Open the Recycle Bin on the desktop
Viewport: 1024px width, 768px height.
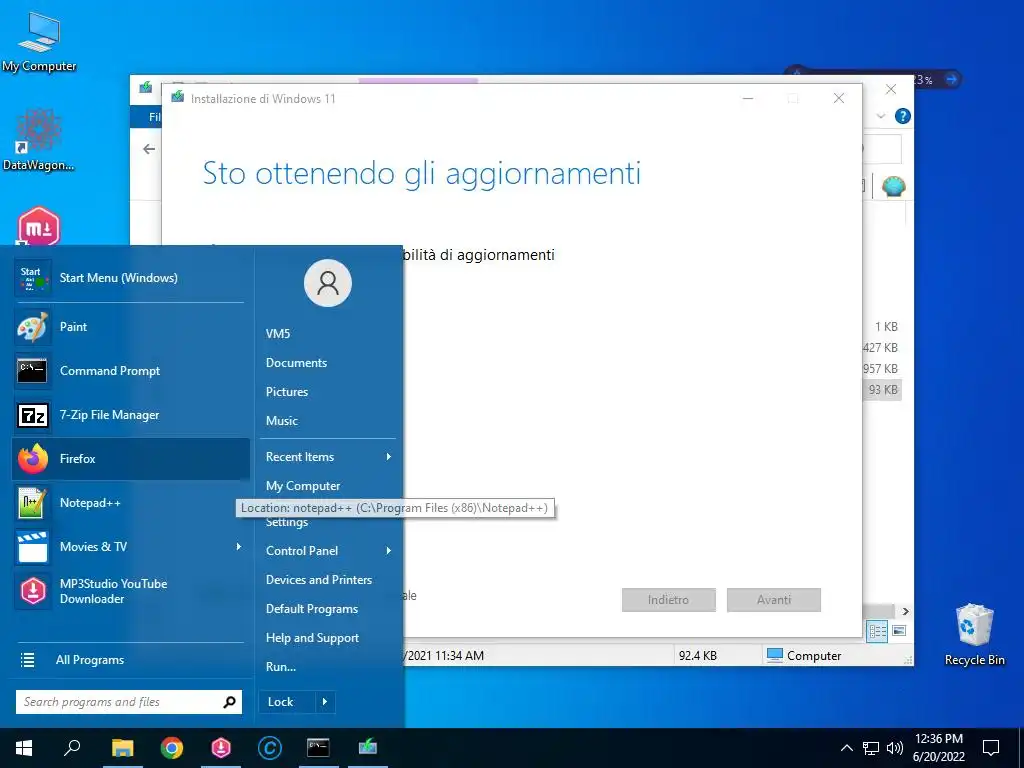click(974, 635)
